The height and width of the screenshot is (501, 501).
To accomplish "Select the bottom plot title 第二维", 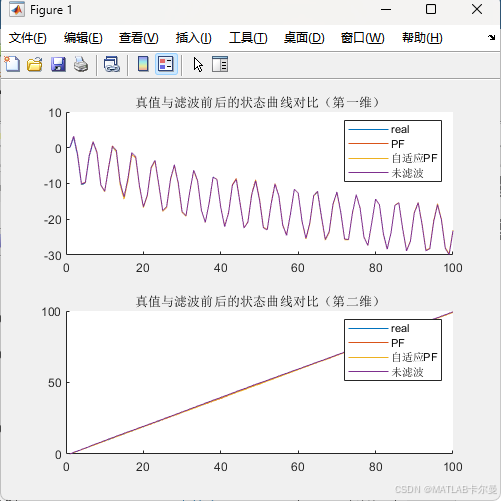I will tap(257, 301).
